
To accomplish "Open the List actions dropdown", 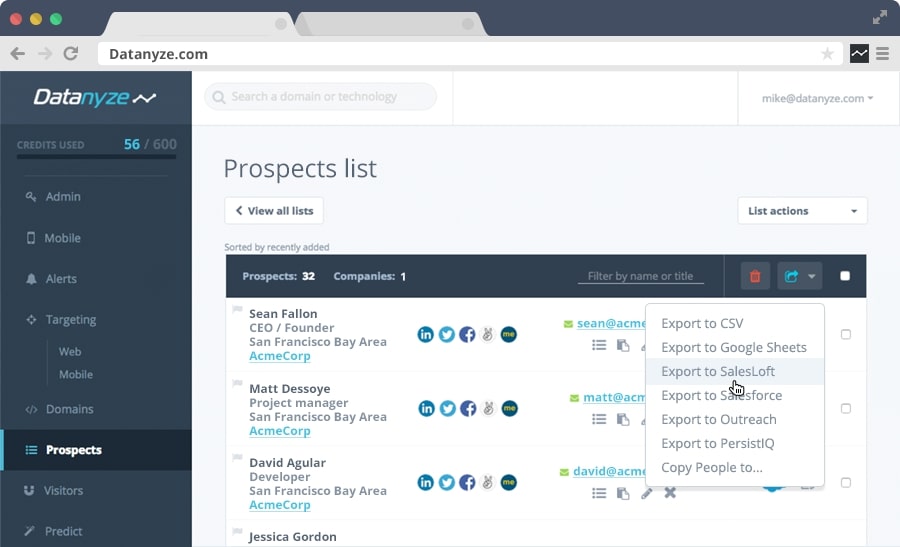I will point(802,211).
